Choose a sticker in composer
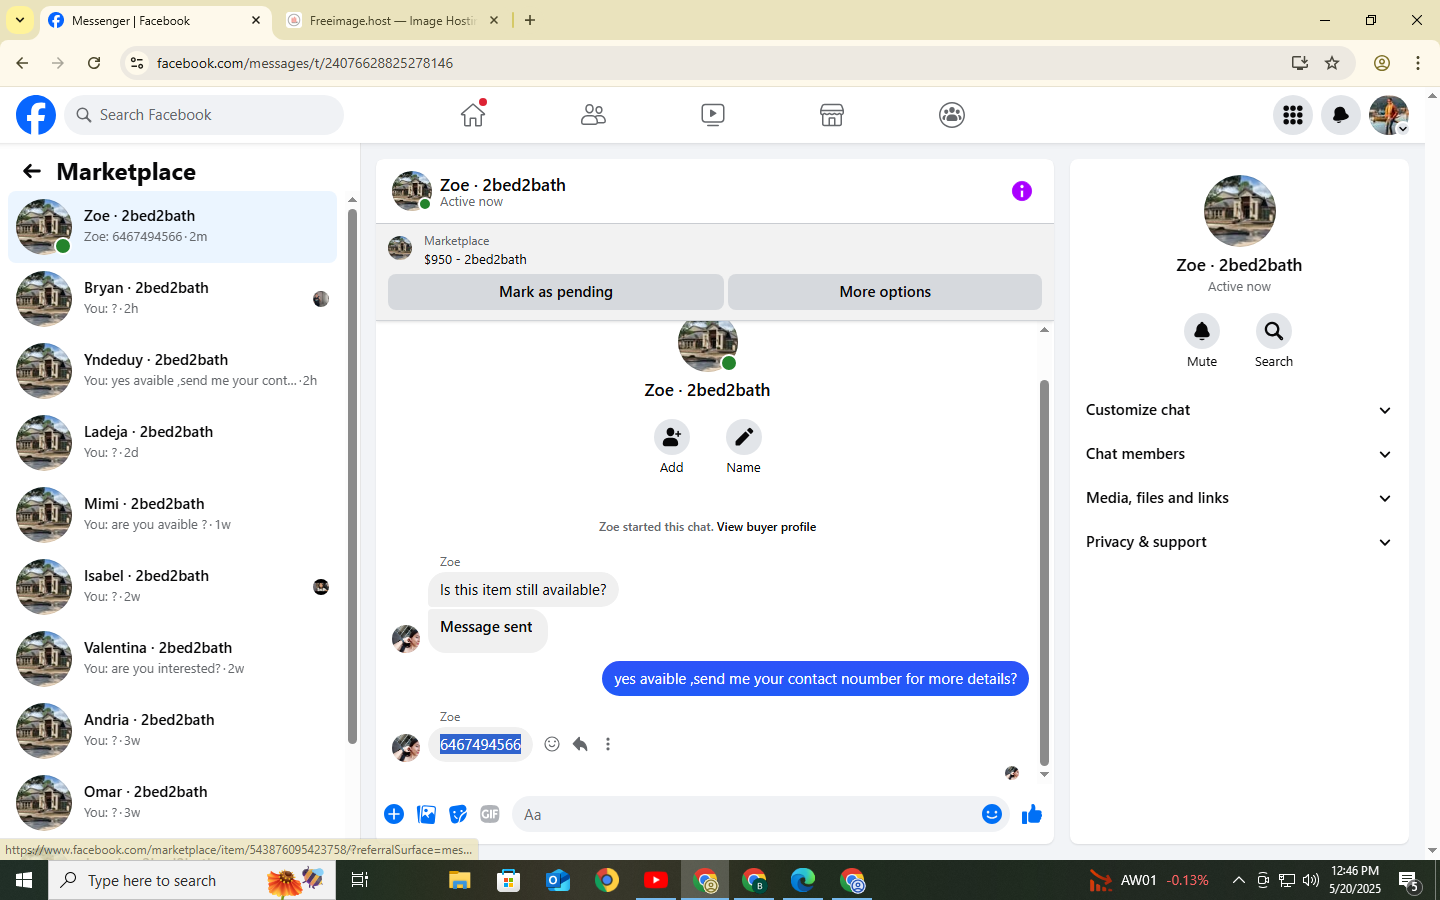 [458, 814]
